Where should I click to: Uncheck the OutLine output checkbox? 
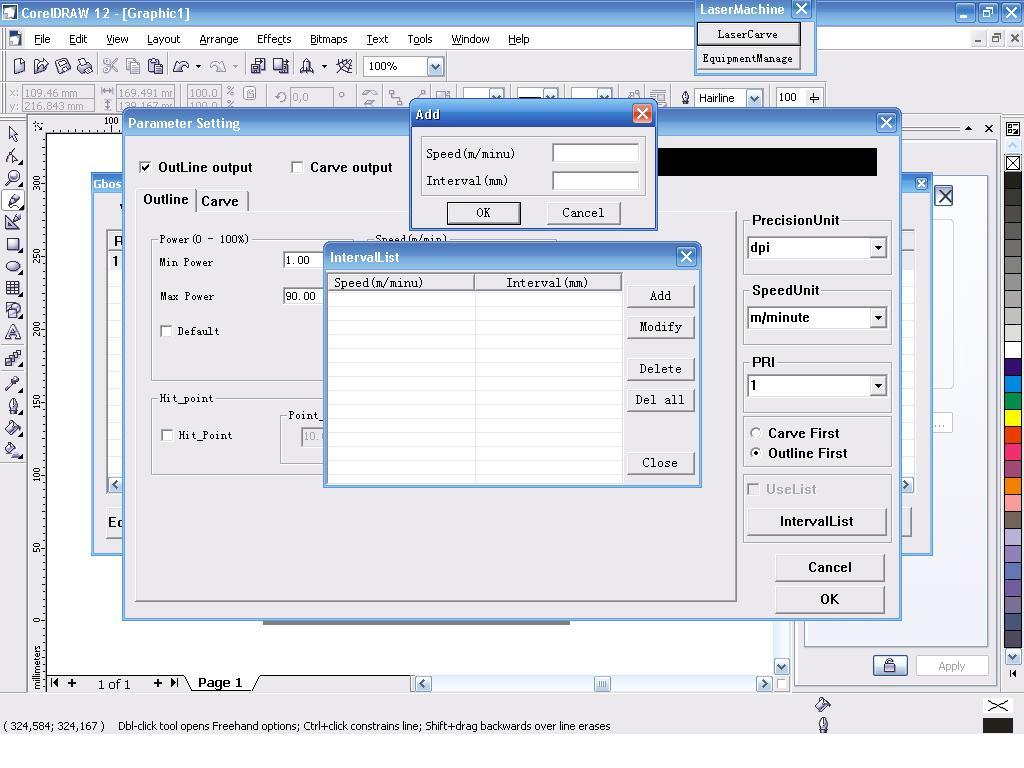click(145, 167)
